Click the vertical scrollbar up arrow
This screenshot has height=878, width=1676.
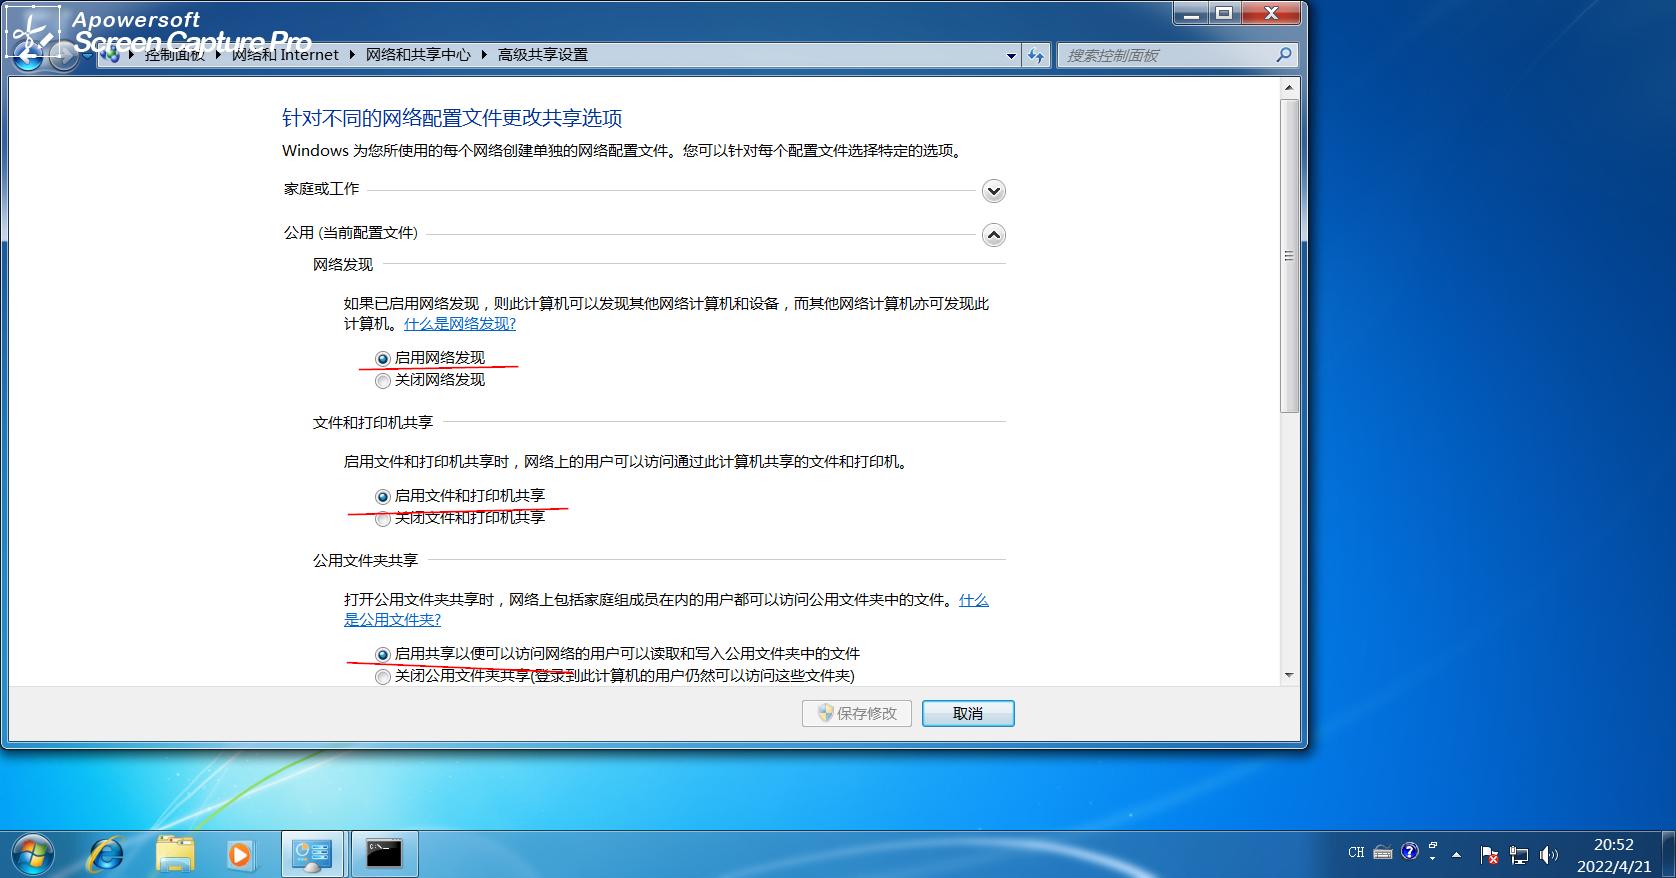(1289, 88)
